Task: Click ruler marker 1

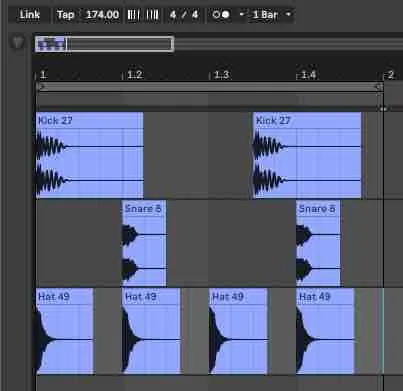Action: pyautogui.click(x=42, y=75)
